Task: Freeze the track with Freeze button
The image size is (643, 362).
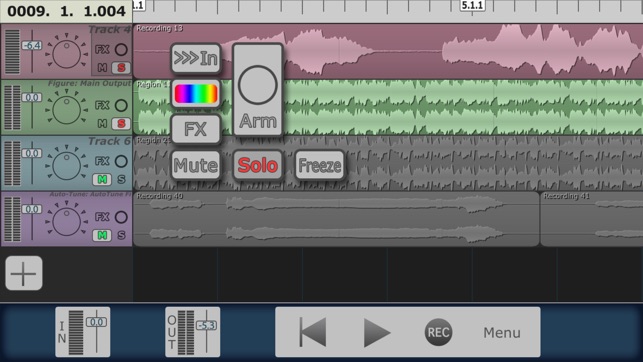Action: click(x=319, y=165)
